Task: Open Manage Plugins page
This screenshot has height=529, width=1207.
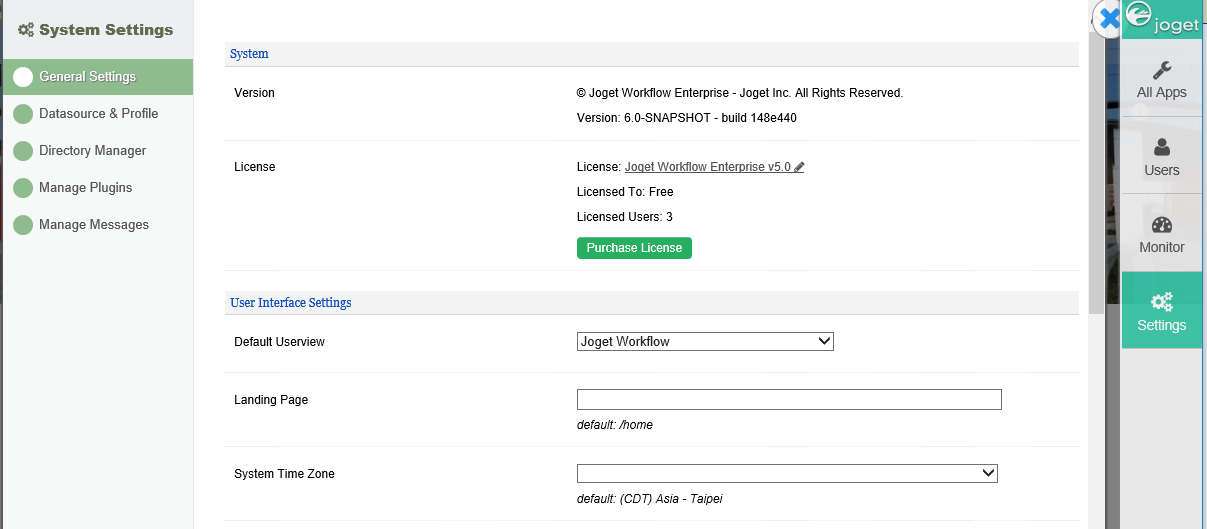Action: pos(85,188)
